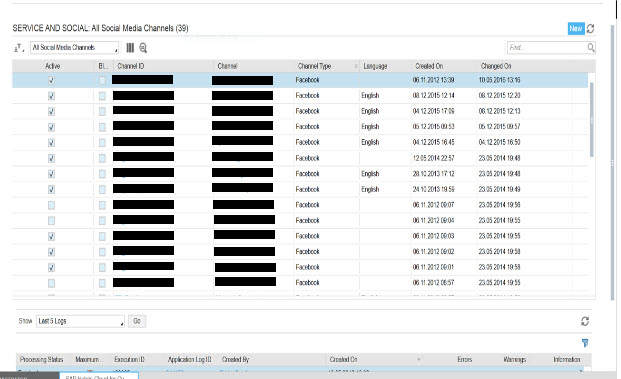The width and height of the screenshot is (621, 379).
Task: Click the sort icon beside the view dropdown
Action: tap(19, 48)
